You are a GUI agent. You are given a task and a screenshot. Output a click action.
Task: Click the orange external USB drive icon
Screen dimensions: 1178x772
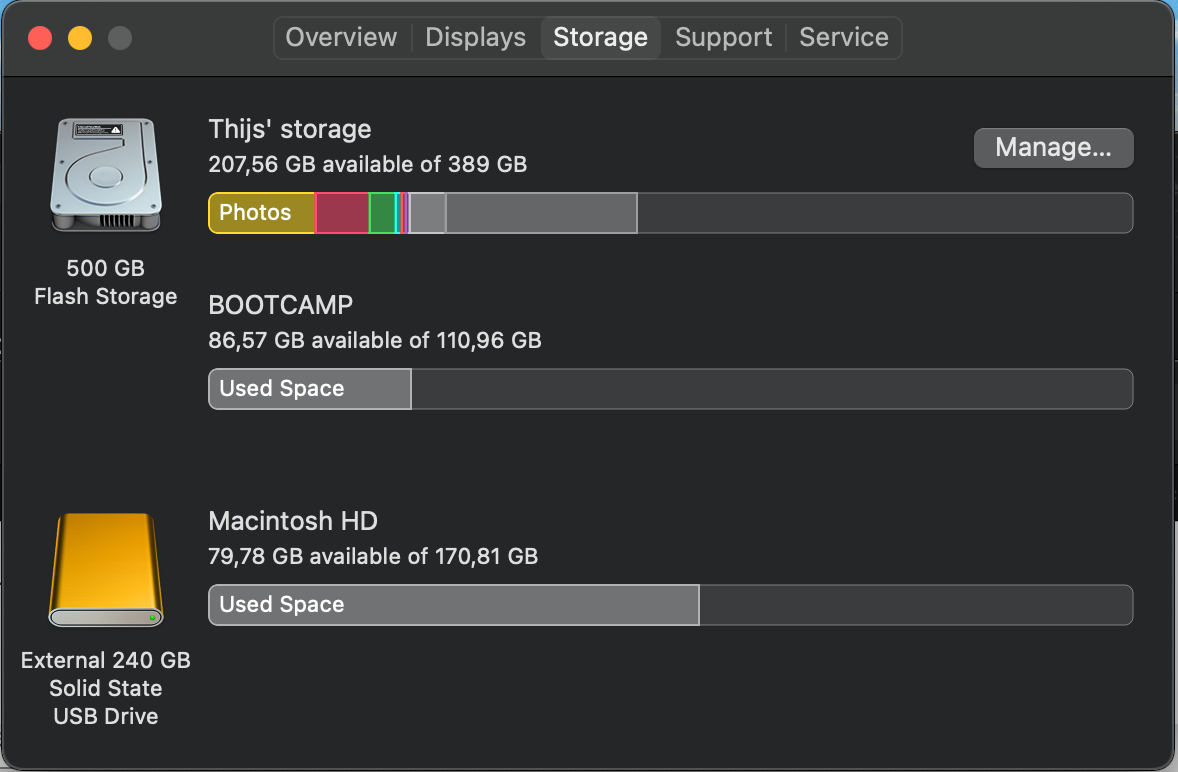[x=105, y=570]
